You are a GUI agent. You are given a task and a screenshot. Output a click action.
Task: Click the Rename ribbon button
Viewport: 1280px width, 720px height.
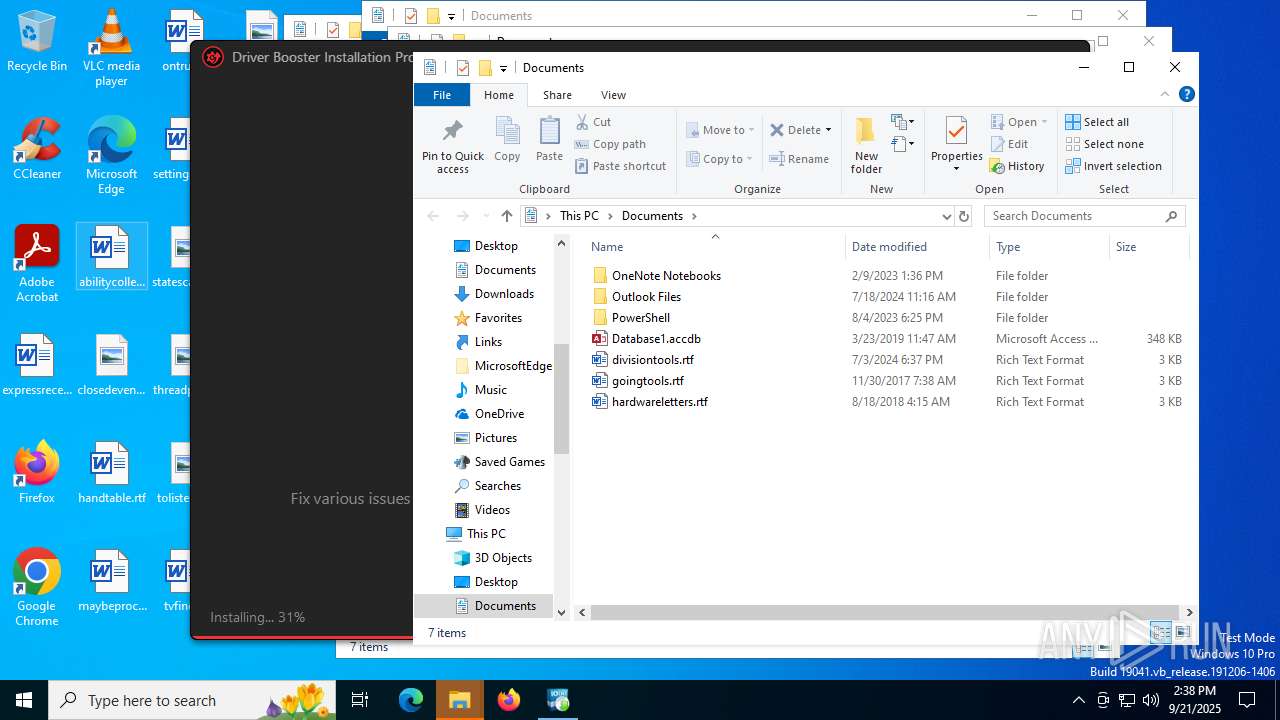click(799, 159)
